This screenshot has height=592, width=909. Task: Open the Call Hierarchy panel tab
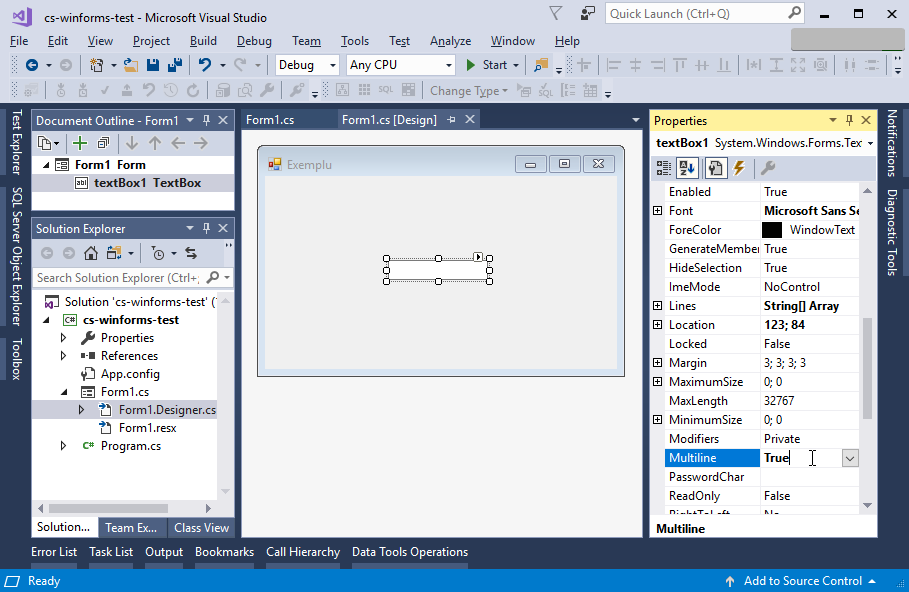tap(303, 552)
